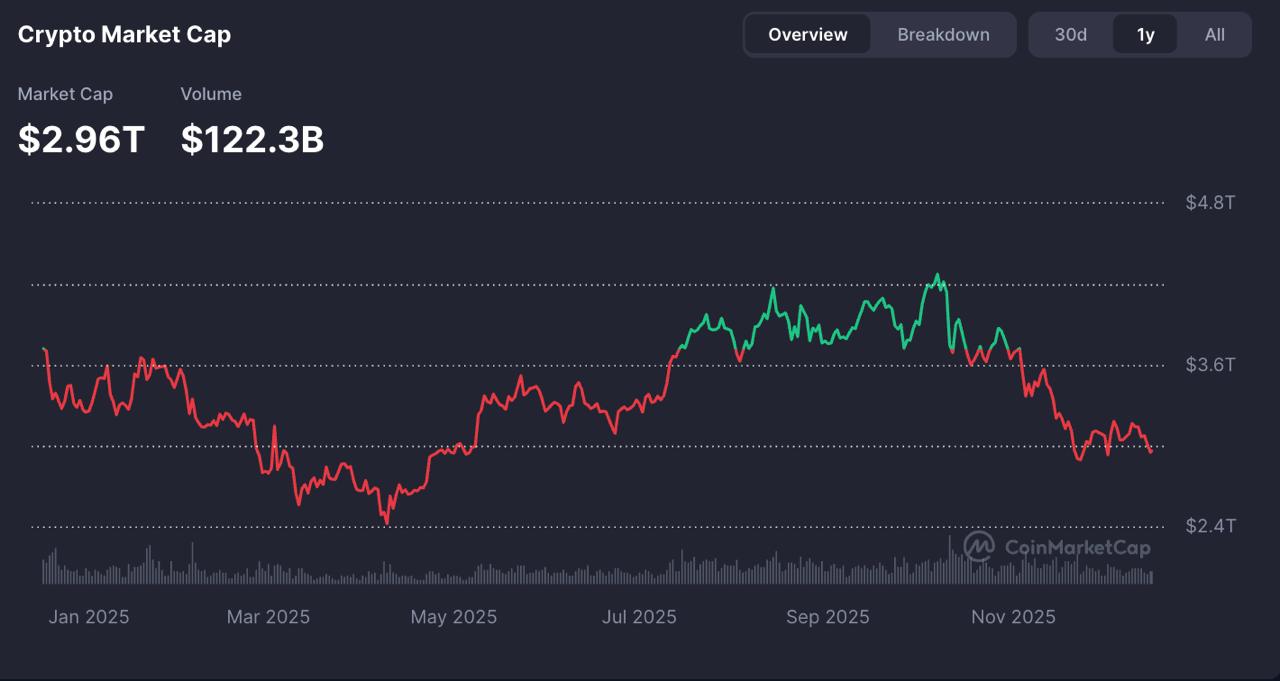Switch to the Overview tab
Viewport: 1280px width, 681px height.
click(x=807, y=35)
